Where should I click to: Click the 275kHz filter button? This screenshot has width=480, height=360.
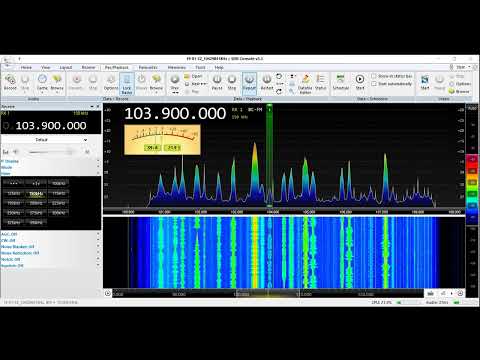[36, 213]
